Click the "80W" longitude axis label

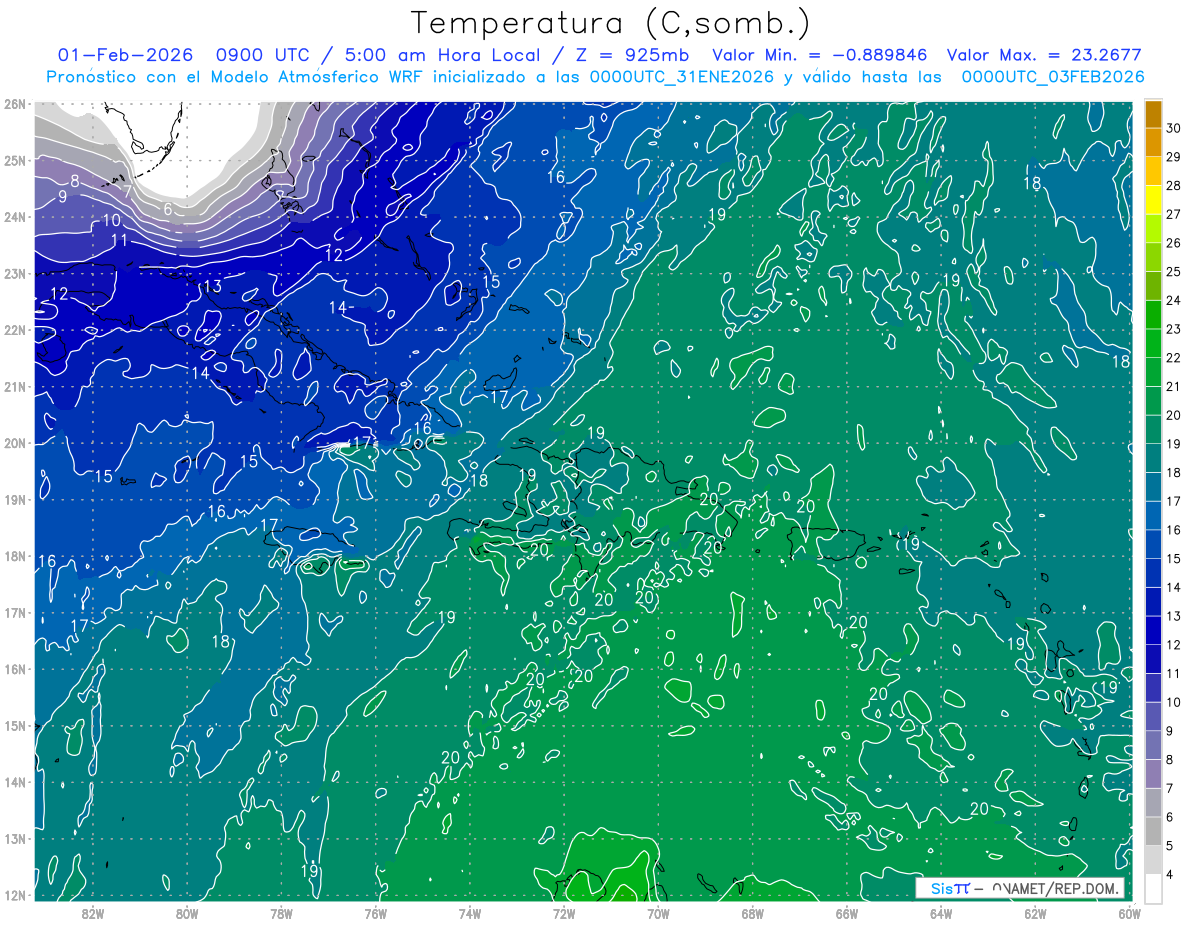point(187,913)
